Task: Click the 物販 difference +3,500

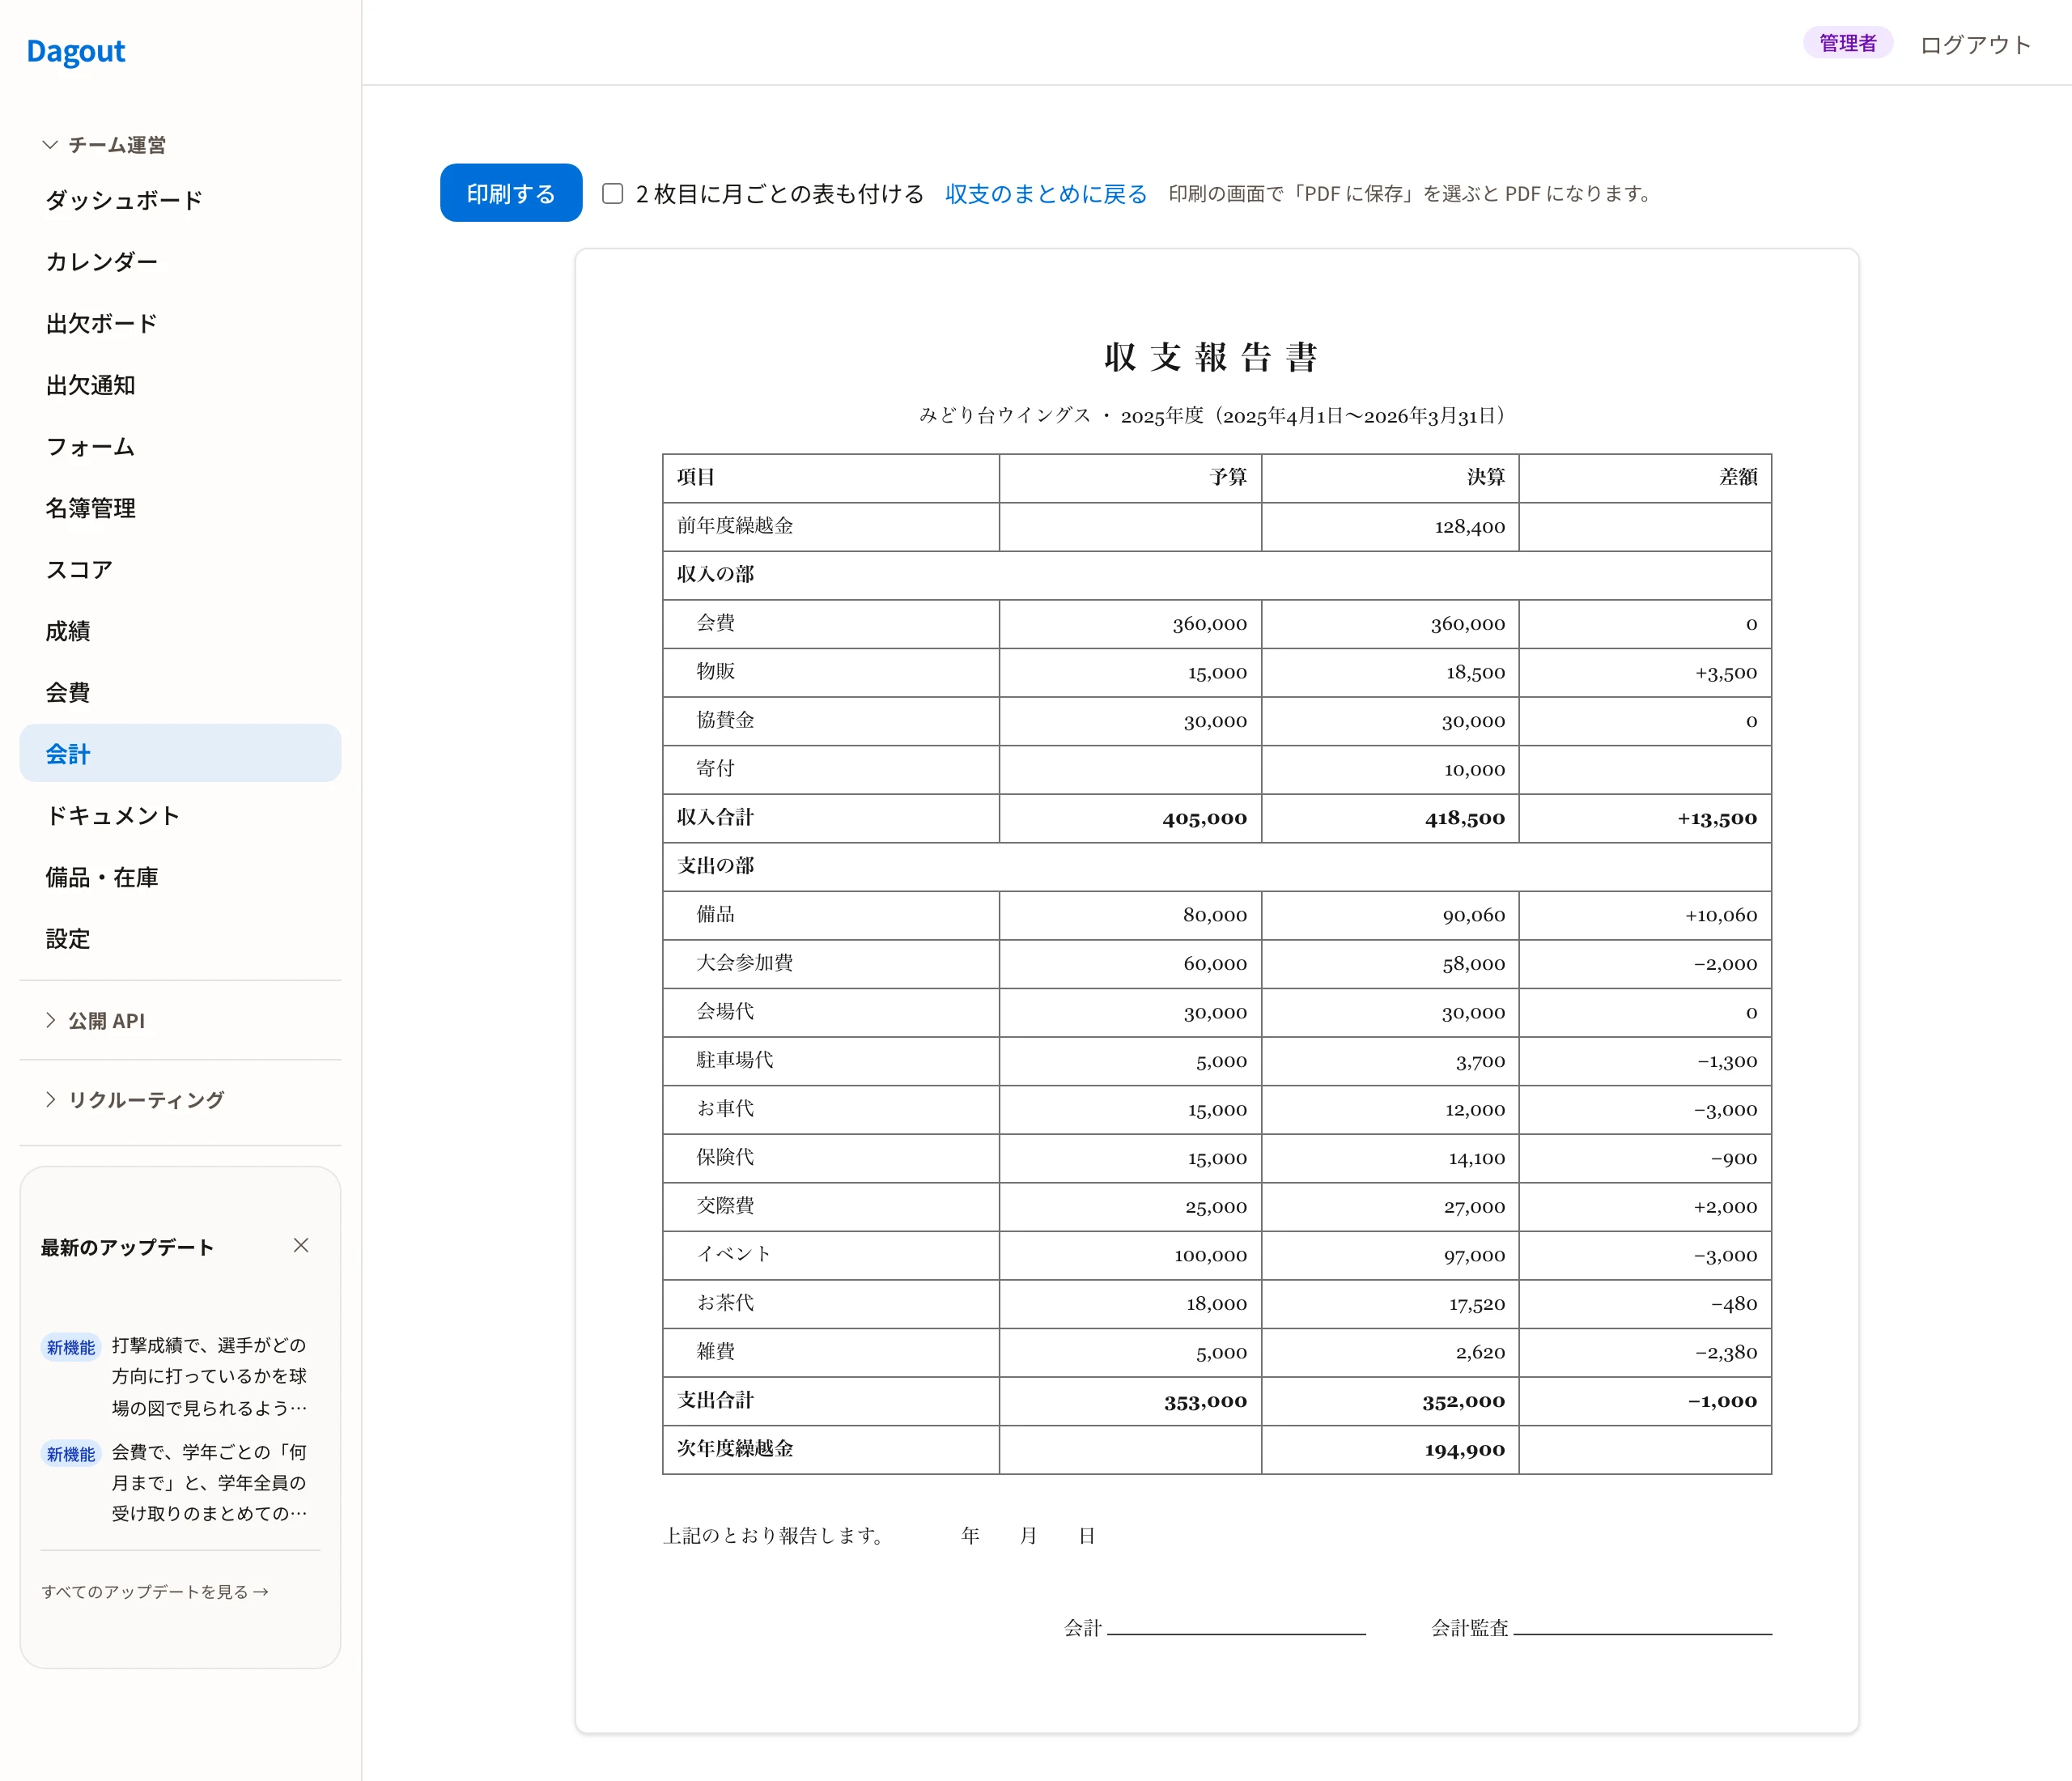Action: (1725, 673)
